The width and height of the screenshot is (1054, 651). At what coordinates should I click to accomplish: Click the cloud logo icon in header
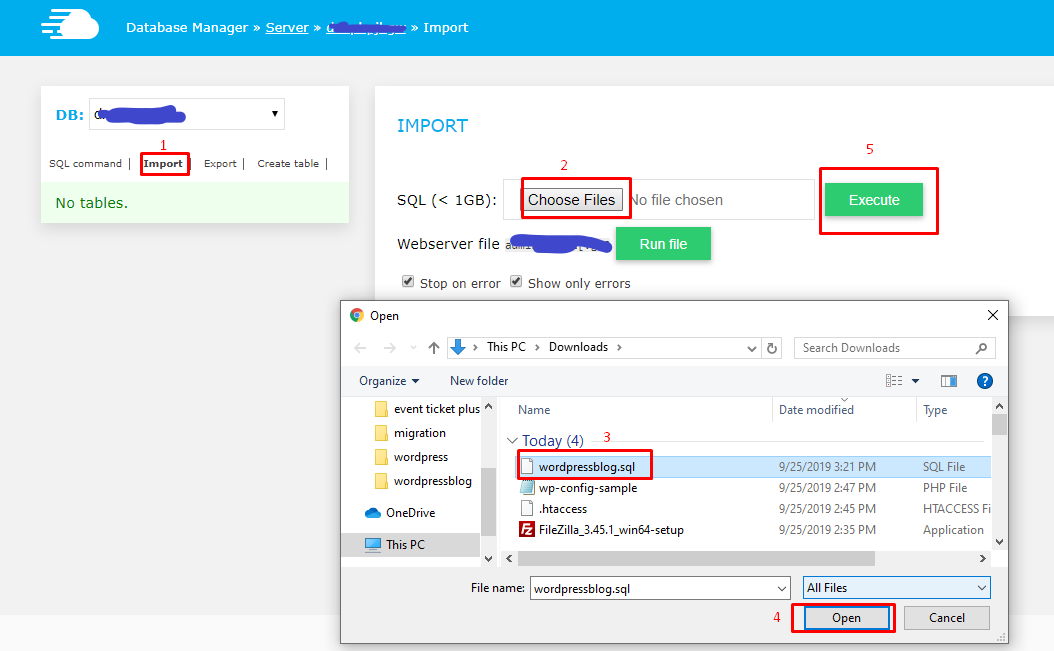(x=70, y=27)
